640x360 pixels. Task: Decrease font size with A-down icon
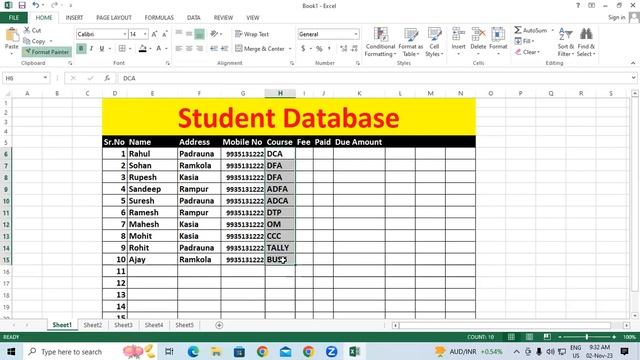click(165, 34)
